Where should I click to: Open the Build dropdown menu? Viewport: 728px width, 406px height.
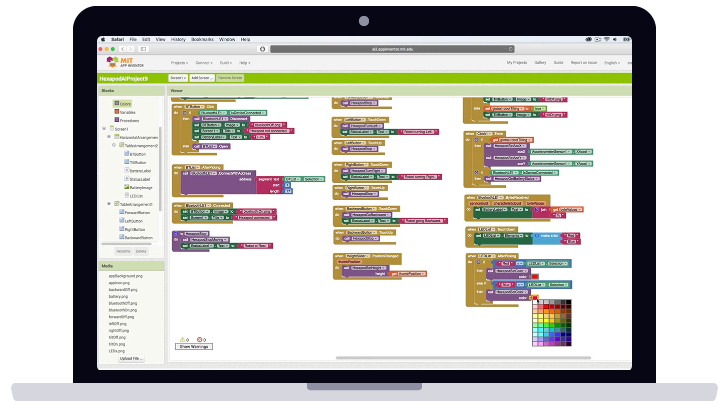(226, 63)
